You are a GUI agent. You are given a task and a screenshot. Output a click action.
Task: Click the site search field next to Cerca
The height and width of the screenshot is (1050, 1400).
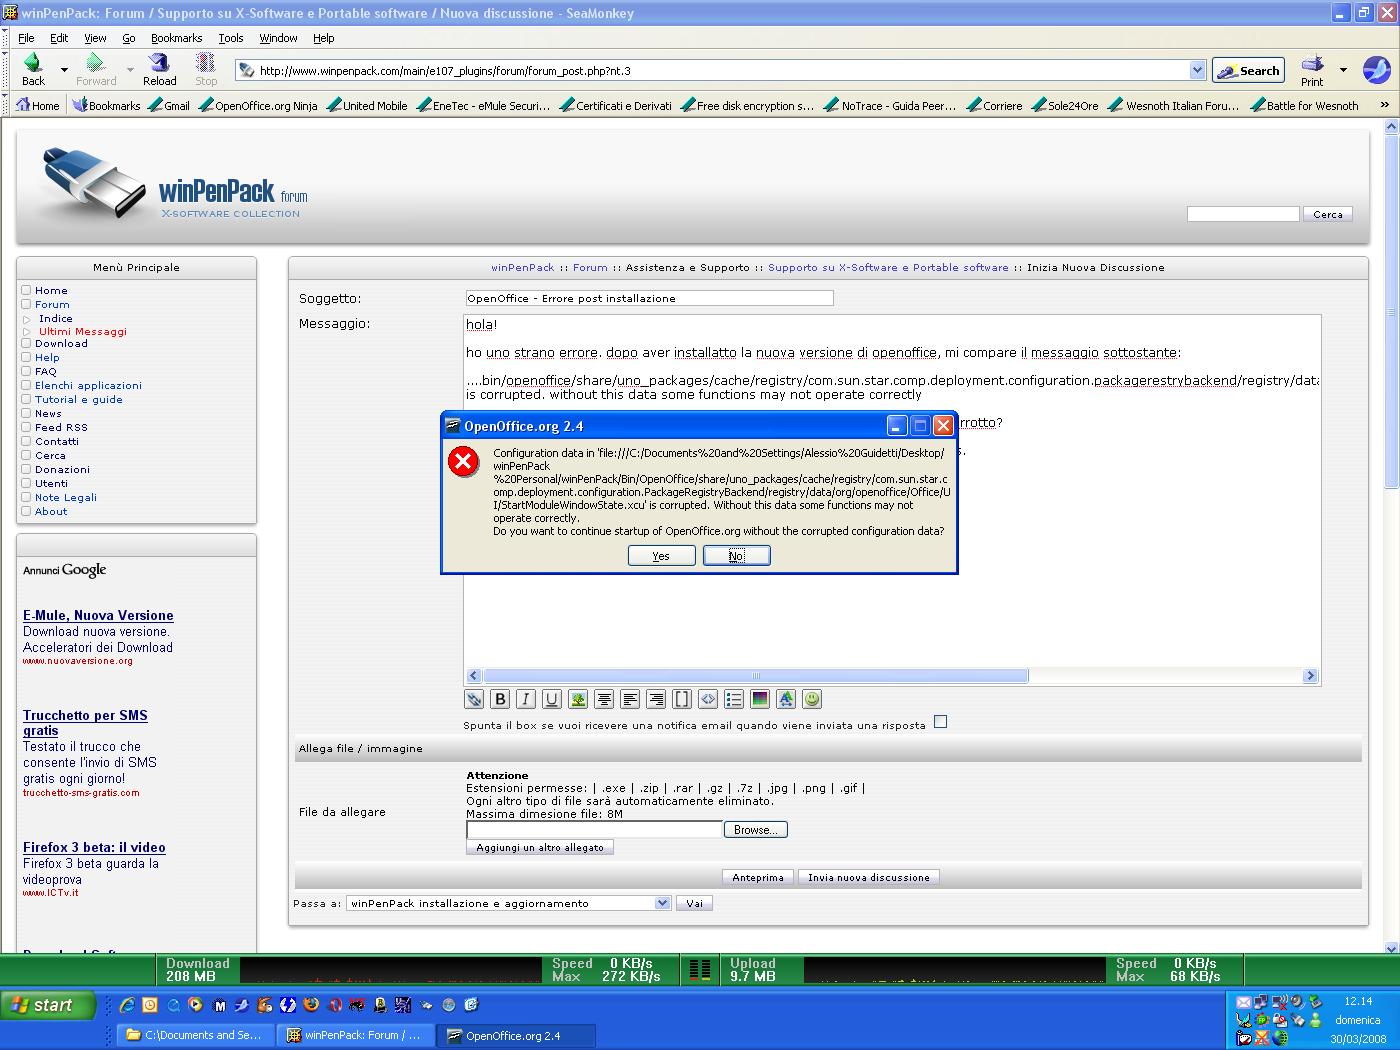tap(1243, 214)
